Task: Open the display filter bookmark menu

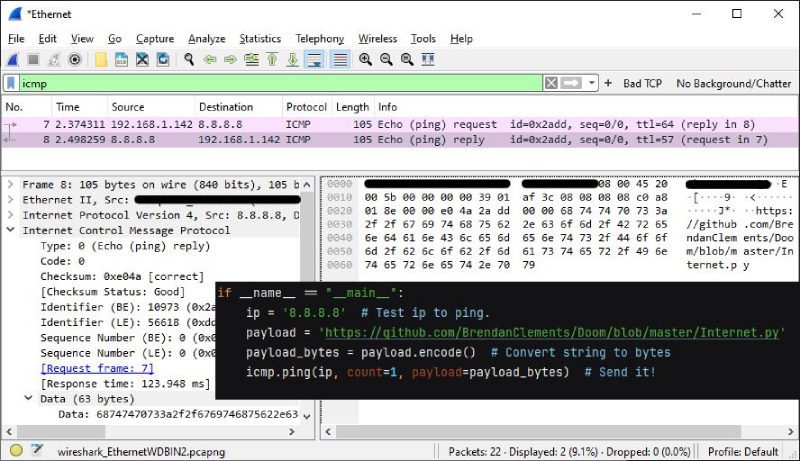Action: [x=11, y=83]
